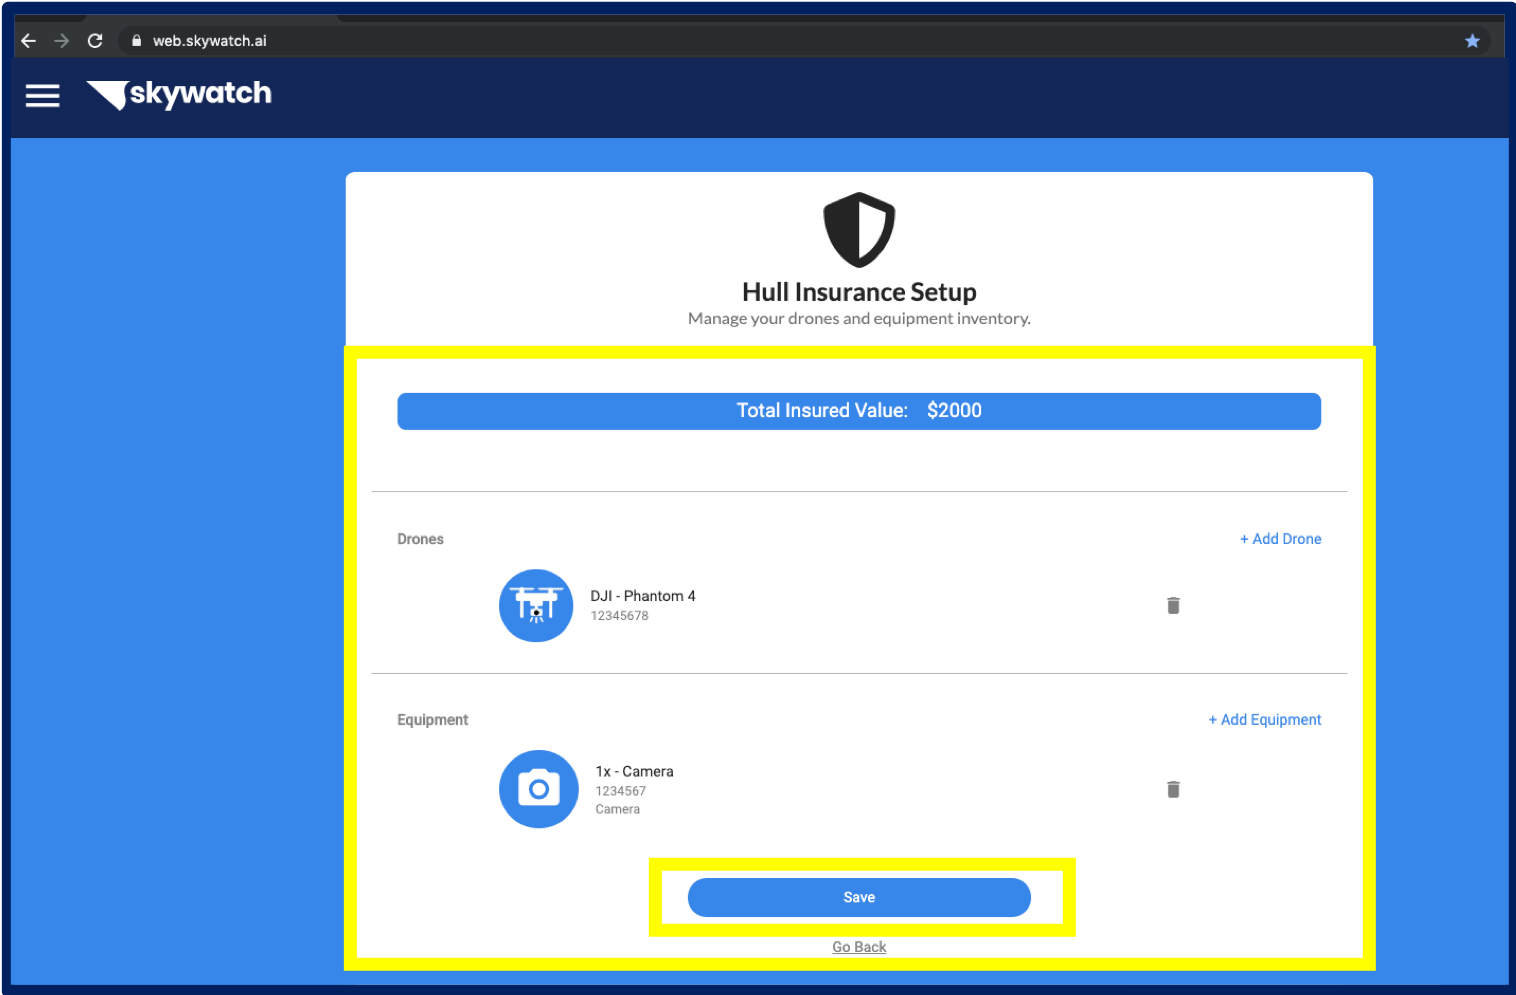Select equipment serial '1234567'

[621, 791]
